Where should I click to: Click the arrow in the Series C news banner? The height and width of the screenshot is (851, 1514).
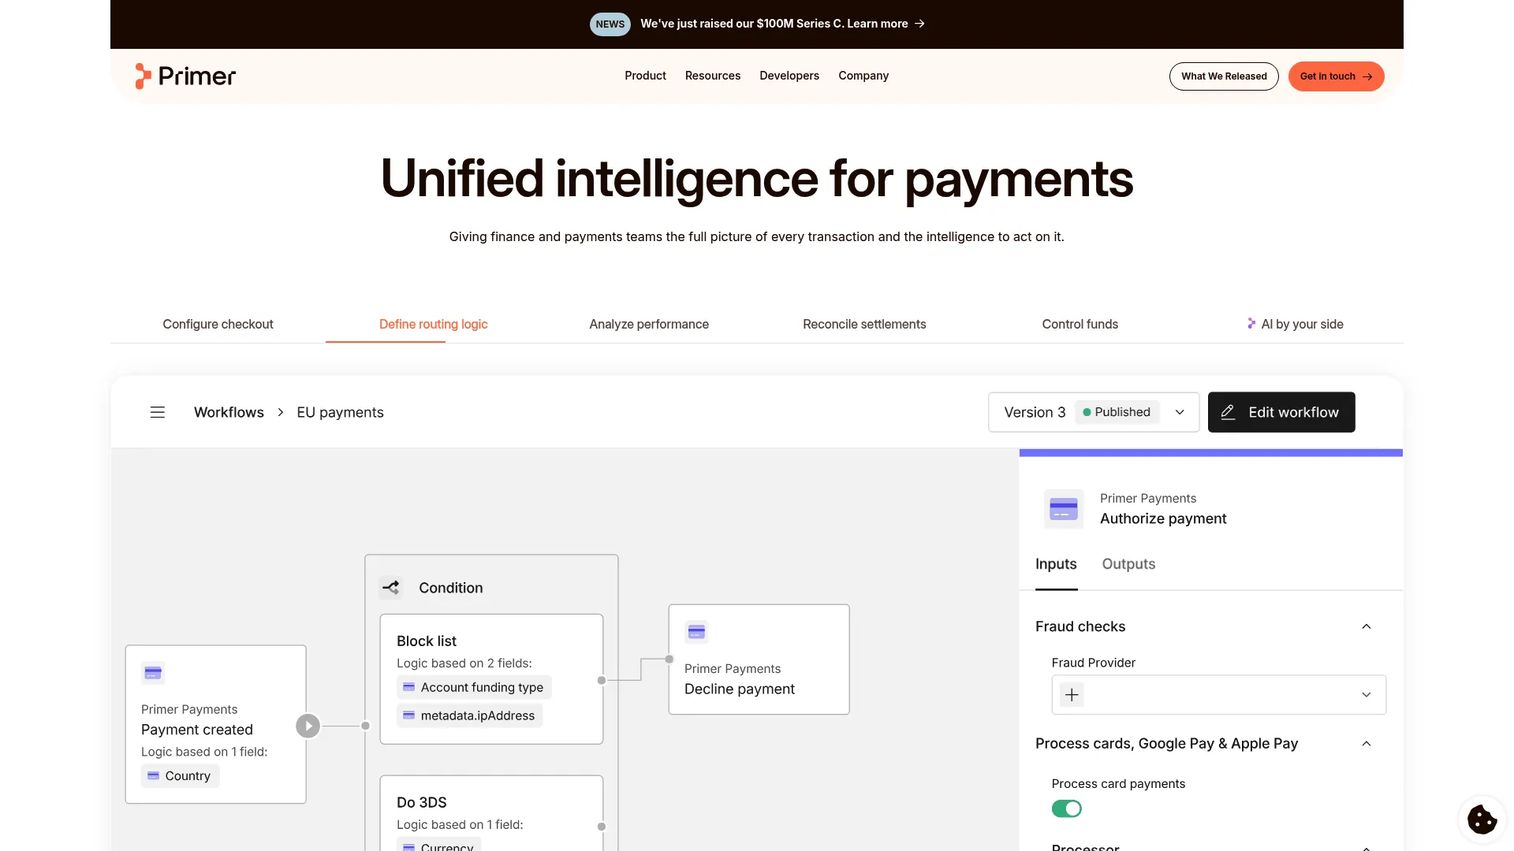click(x=919, y=24)
